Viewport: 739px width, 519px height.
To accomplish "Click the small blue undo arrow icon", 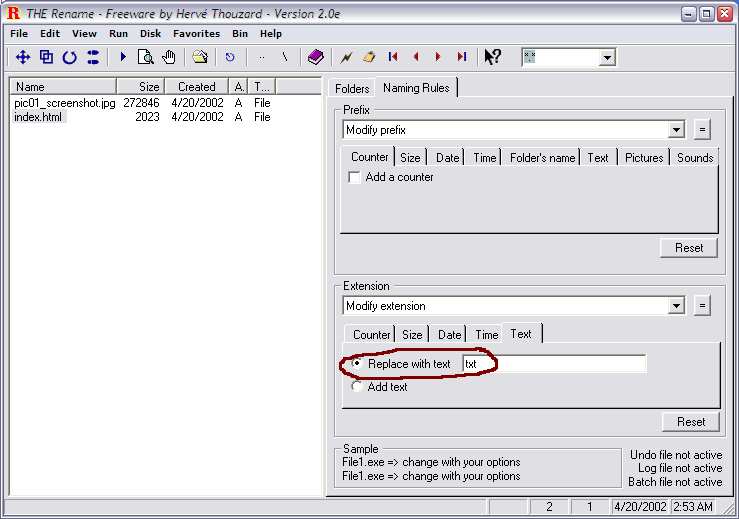I will (230, 57).
